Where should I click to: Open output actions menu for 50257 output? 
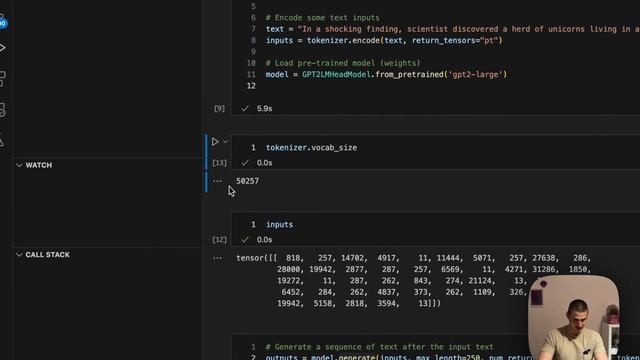pyautogui.click(x=217, y=181)
